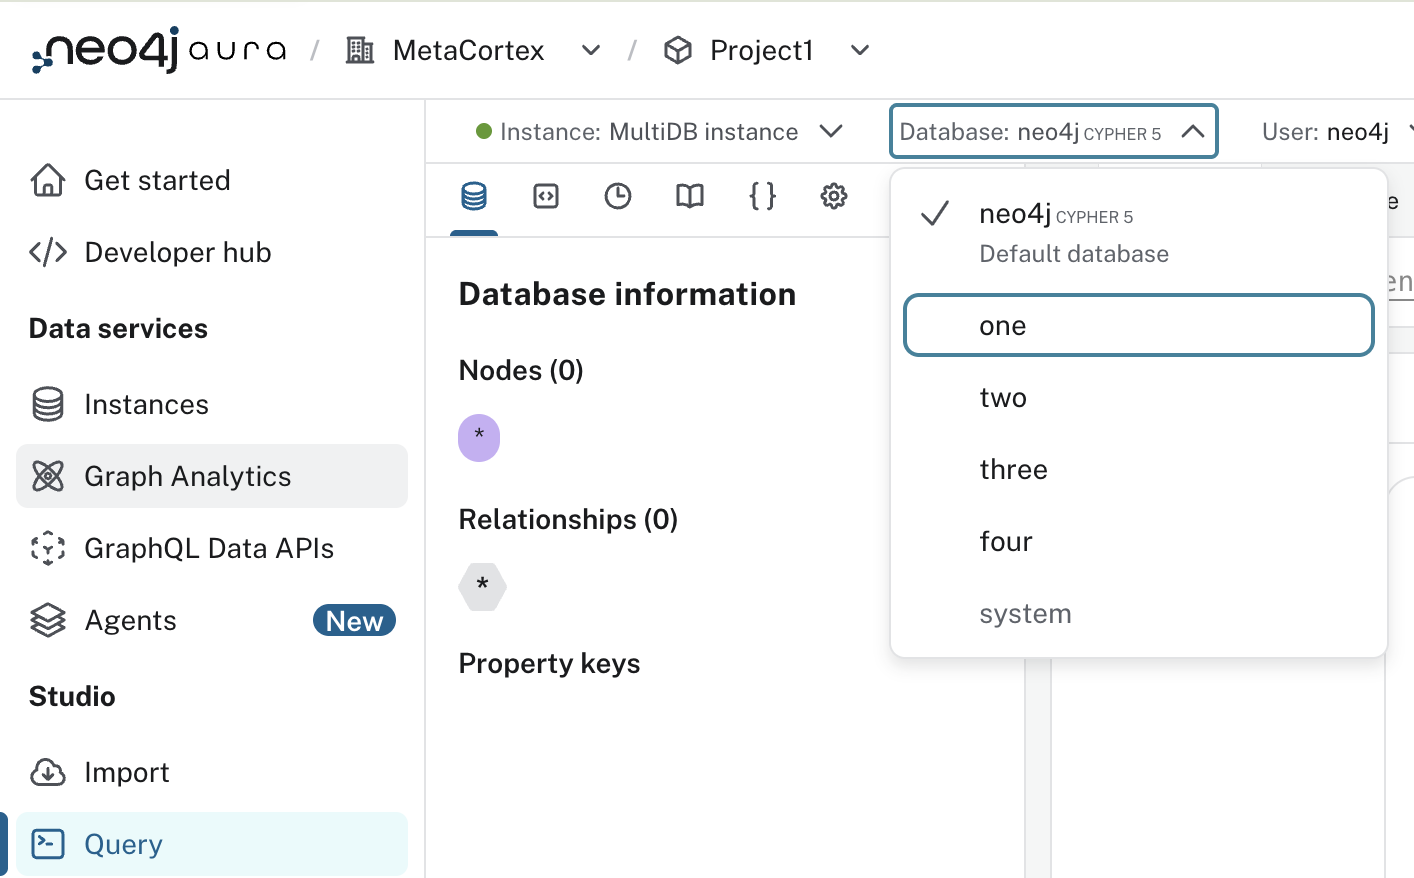The height and width of the screenshot is (878, 1414).
Task: Click the Developer hub code icon
Action: (48, 252)
